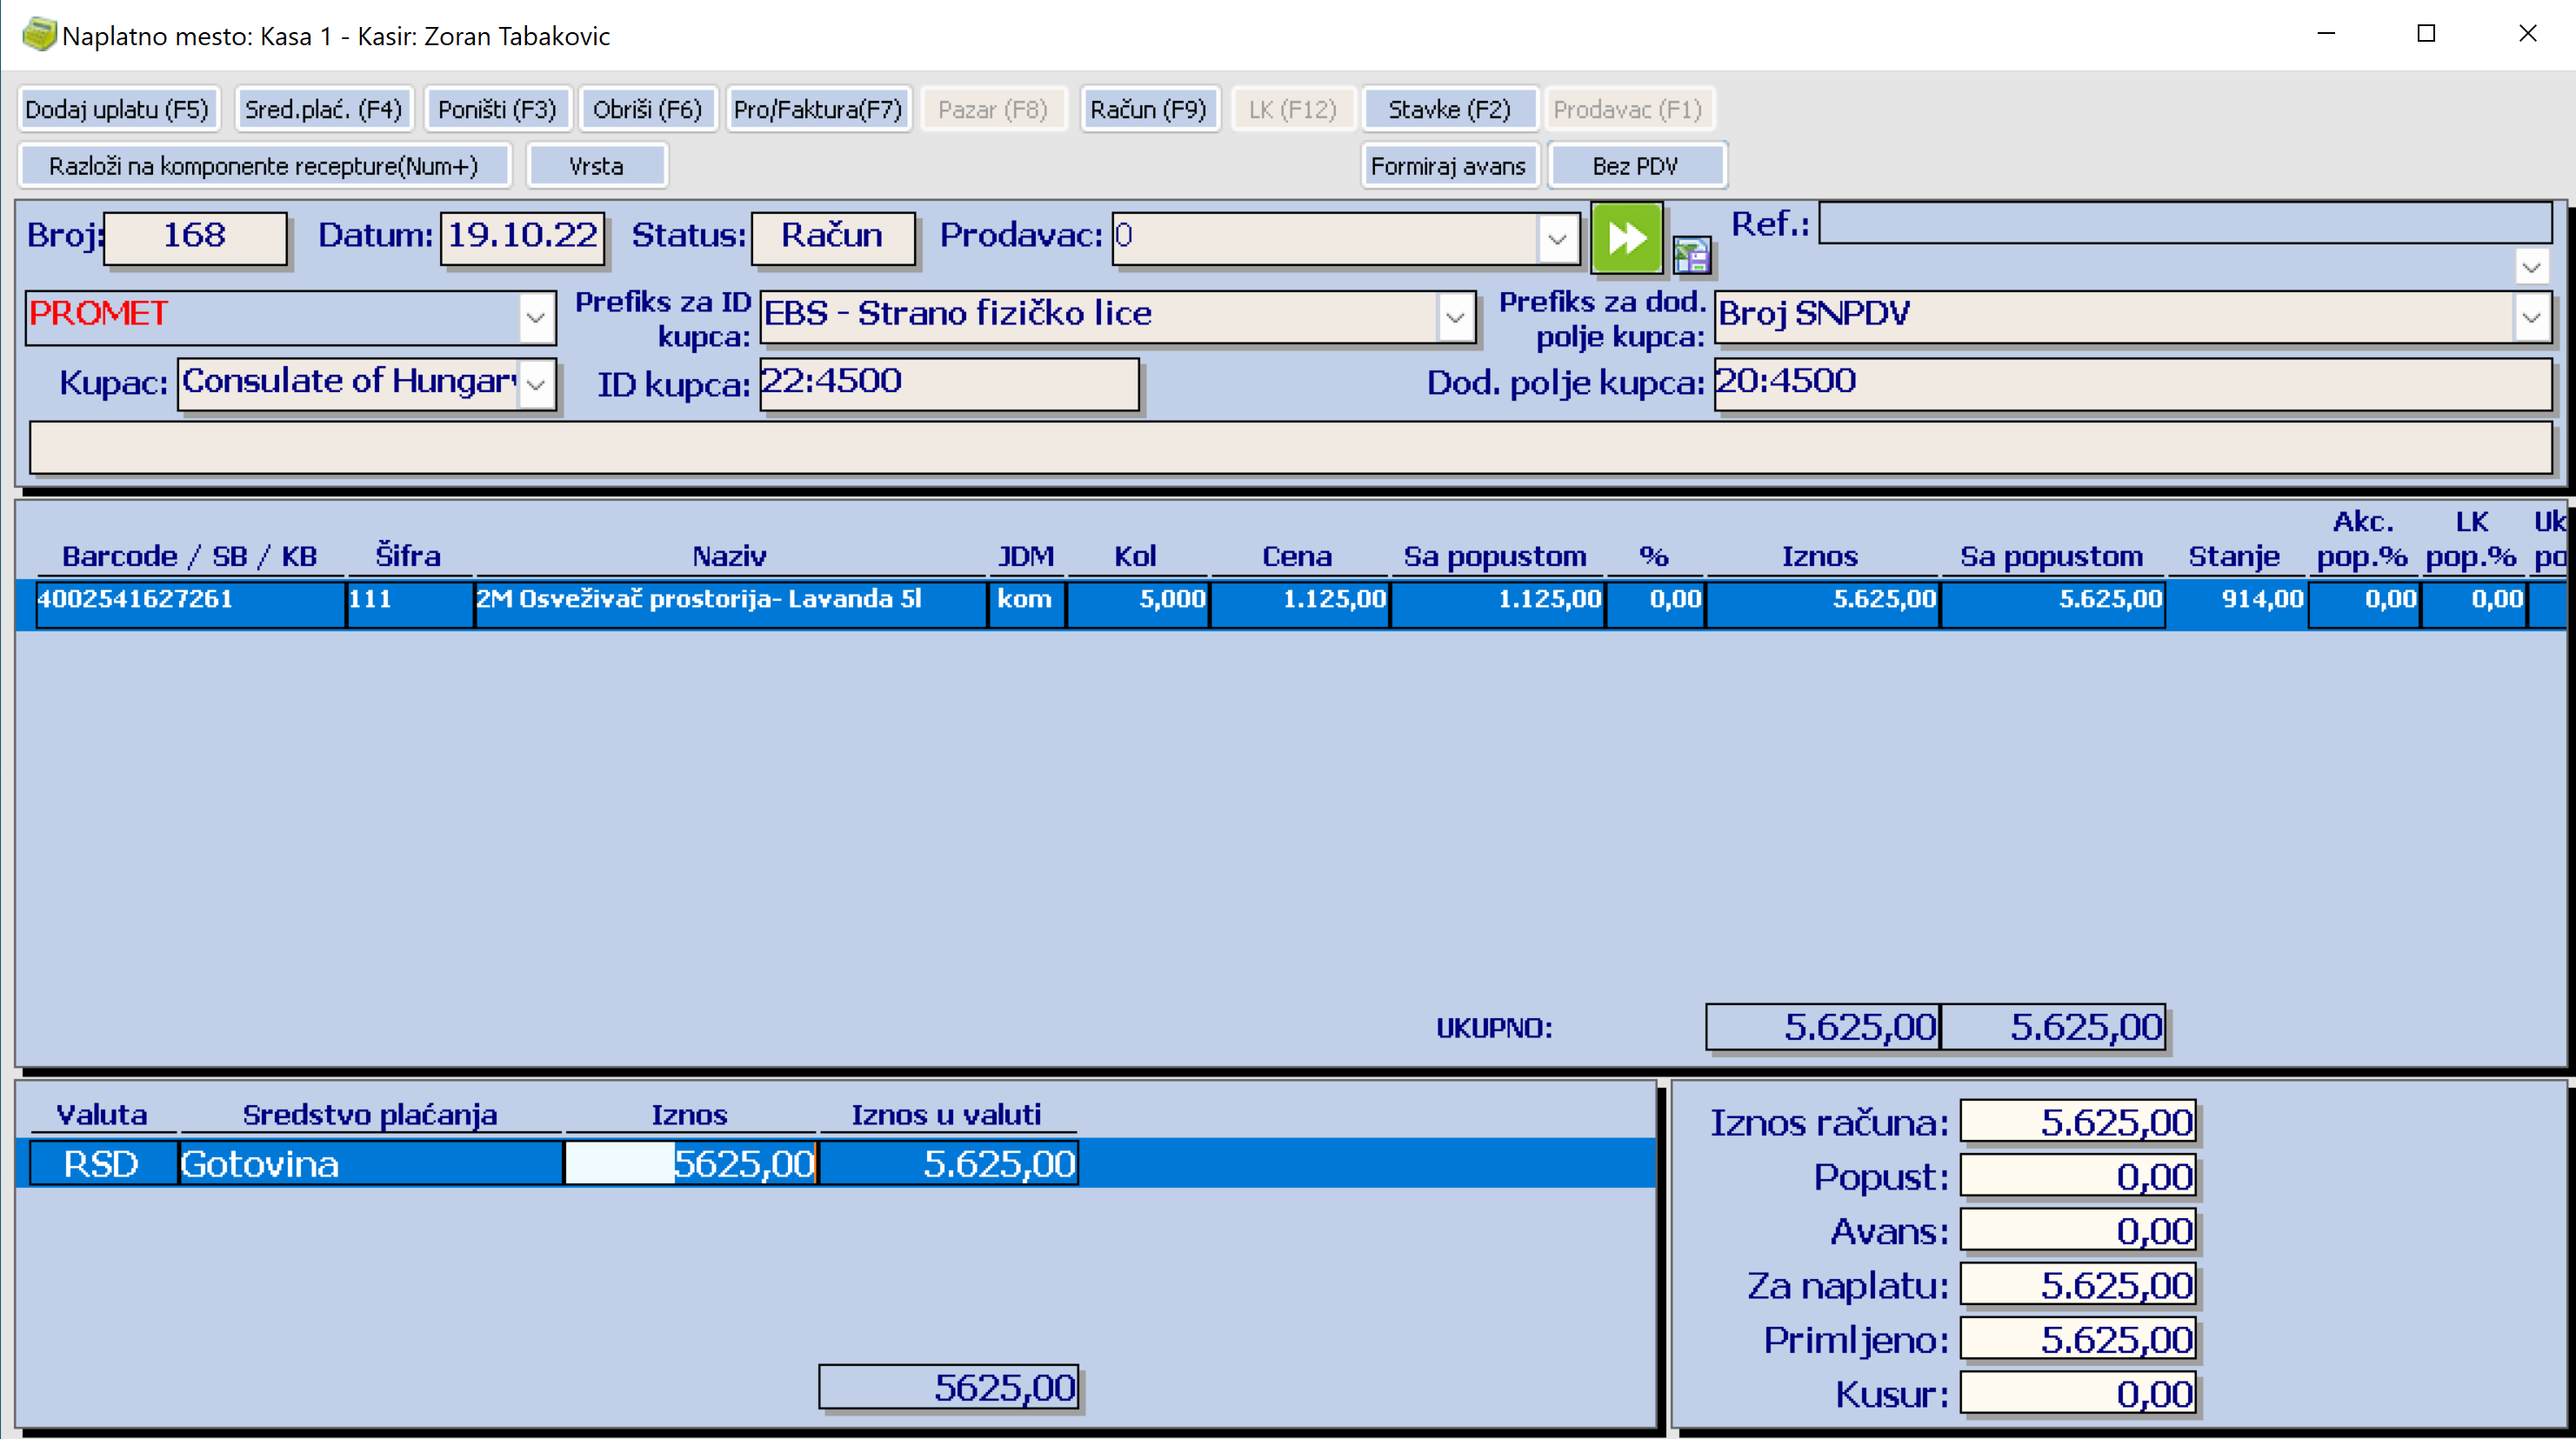
Task: Expand the Broj SNPDV dropdown
Action: coord(2531,318)
